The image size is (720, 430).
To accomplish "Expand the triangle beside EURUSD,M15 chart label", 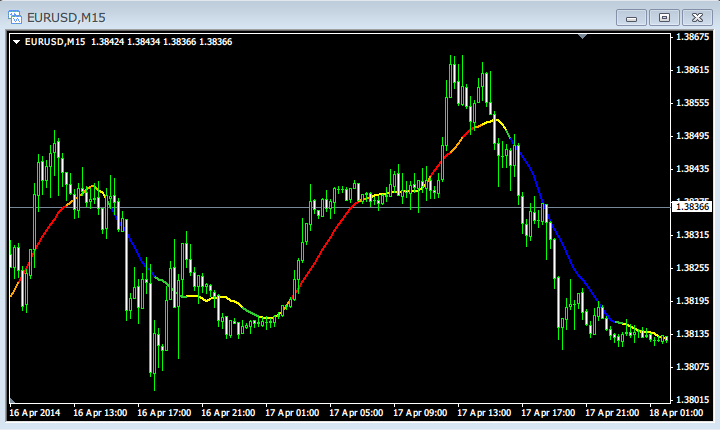I will tap(18, 42).
